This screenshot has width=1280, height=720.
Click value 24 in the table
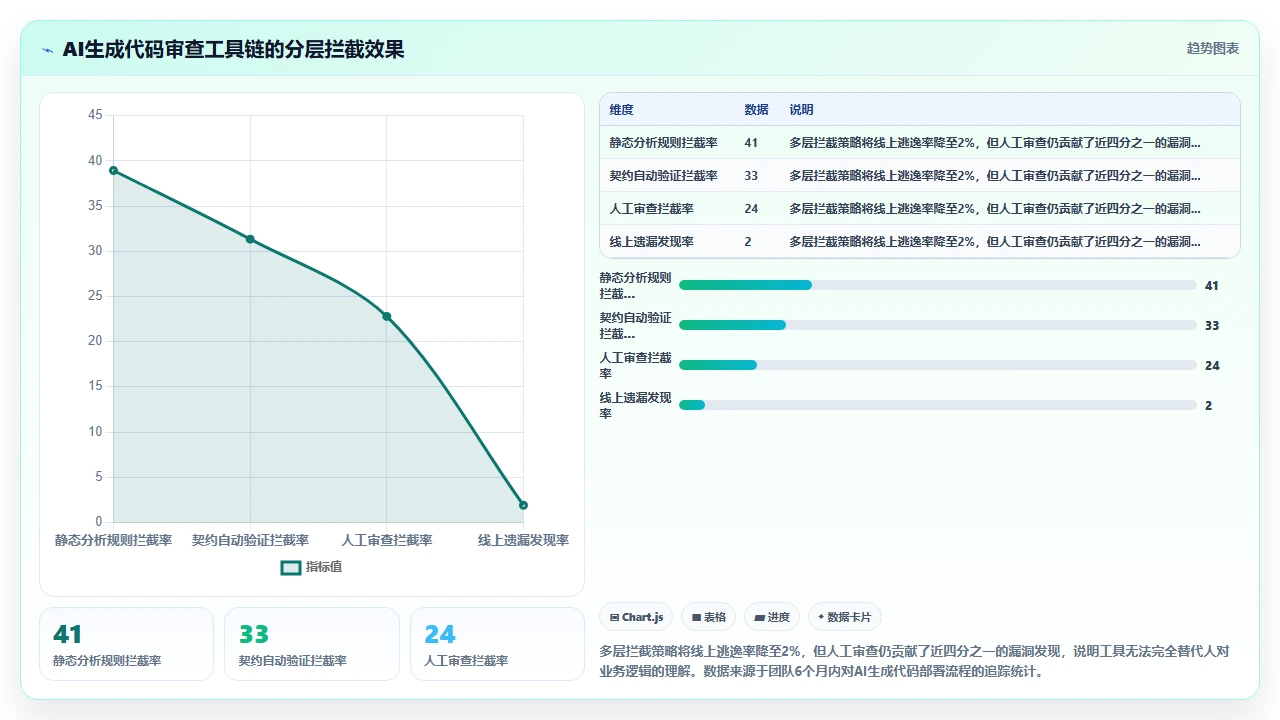tap(752, 209)
